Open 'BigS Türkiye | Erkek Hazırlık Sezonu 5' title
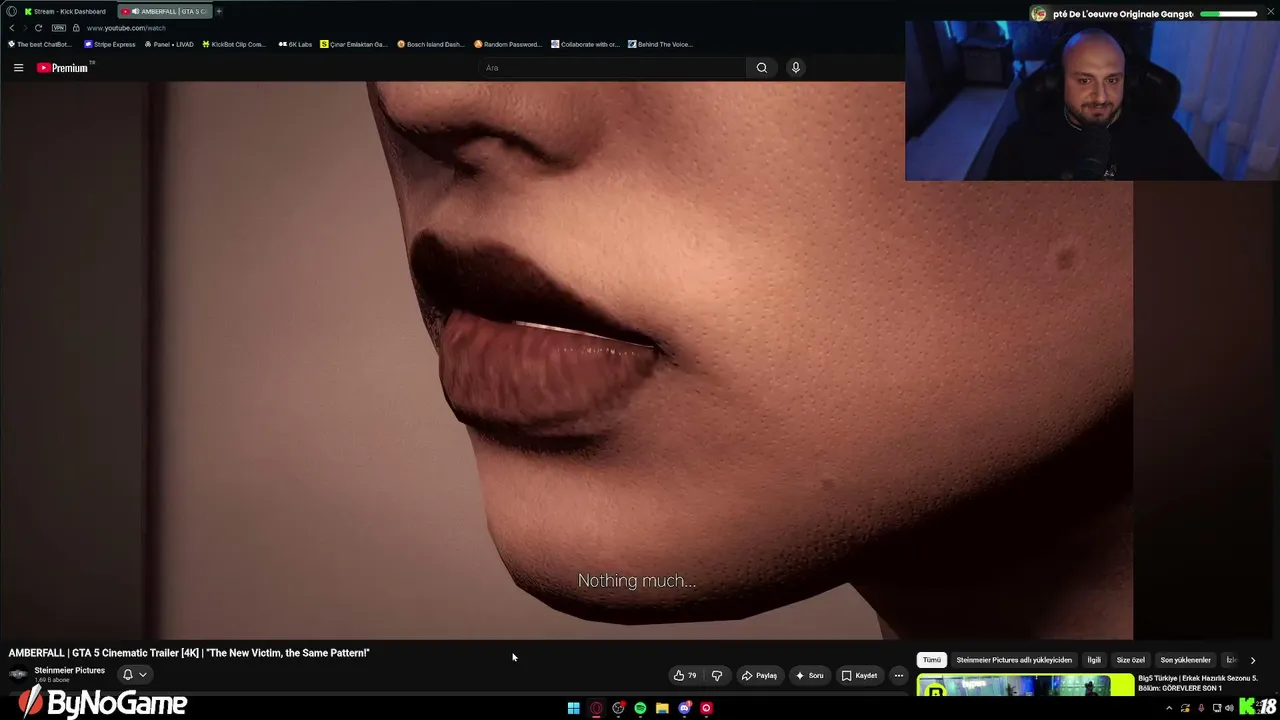This screenshot has height=720, width=1280. [1198, 683]
